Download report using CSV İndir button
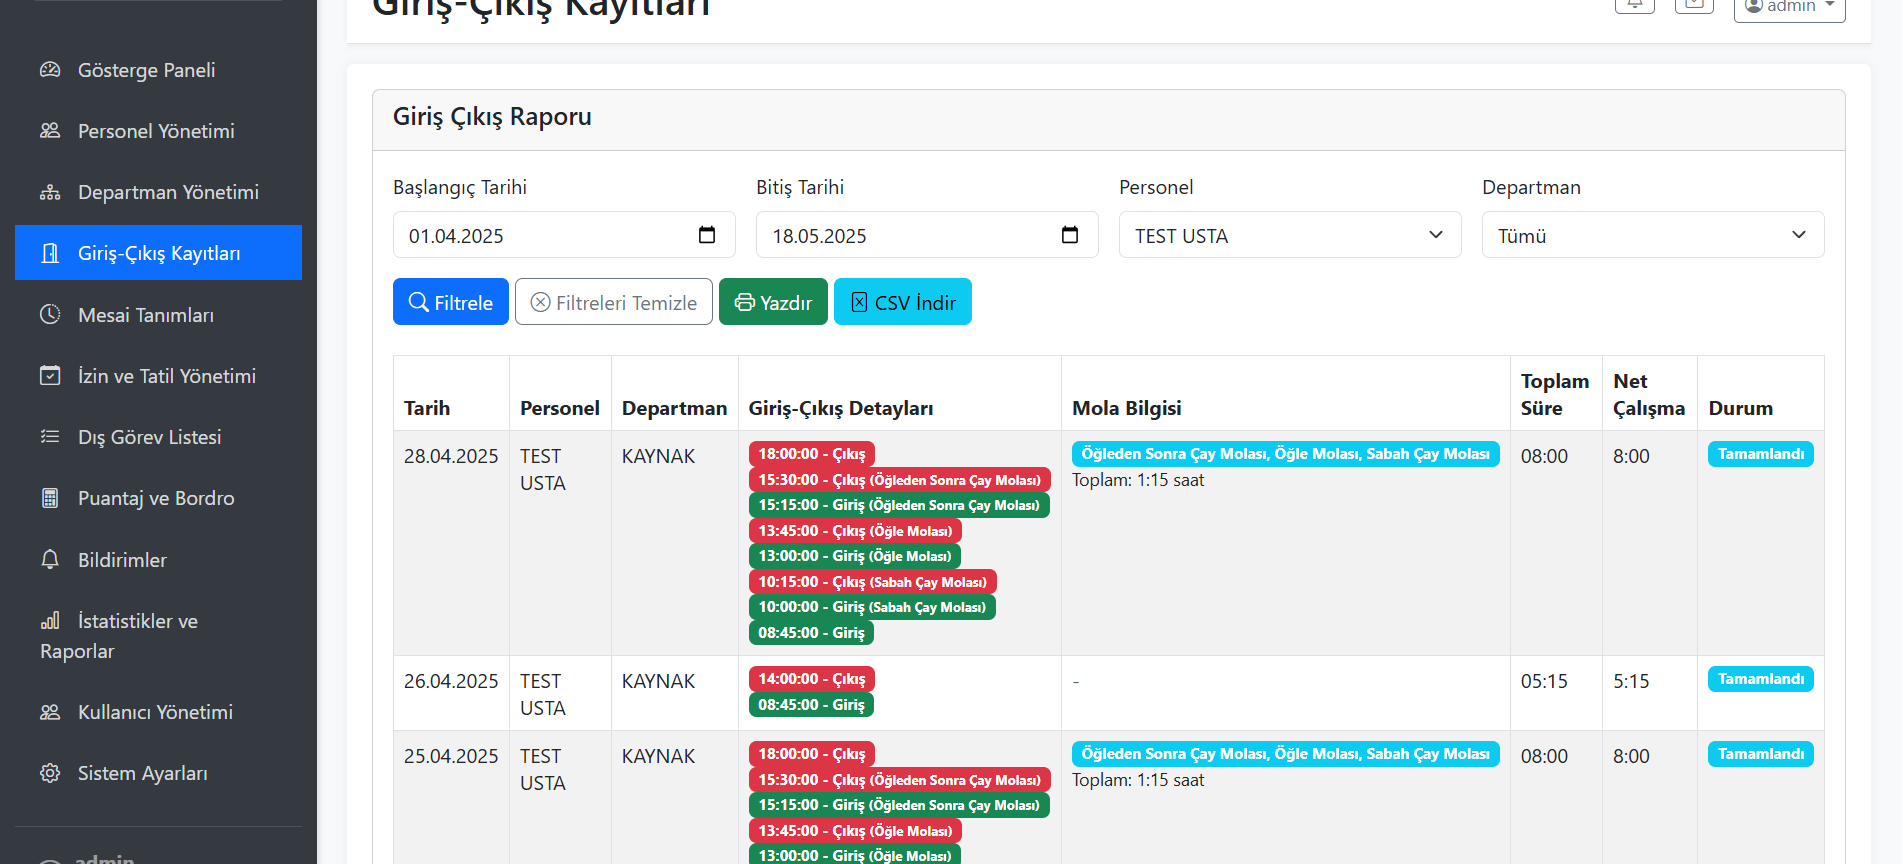Image resolution: width=1903 pixels, height=864 pixels. point(902,302)
